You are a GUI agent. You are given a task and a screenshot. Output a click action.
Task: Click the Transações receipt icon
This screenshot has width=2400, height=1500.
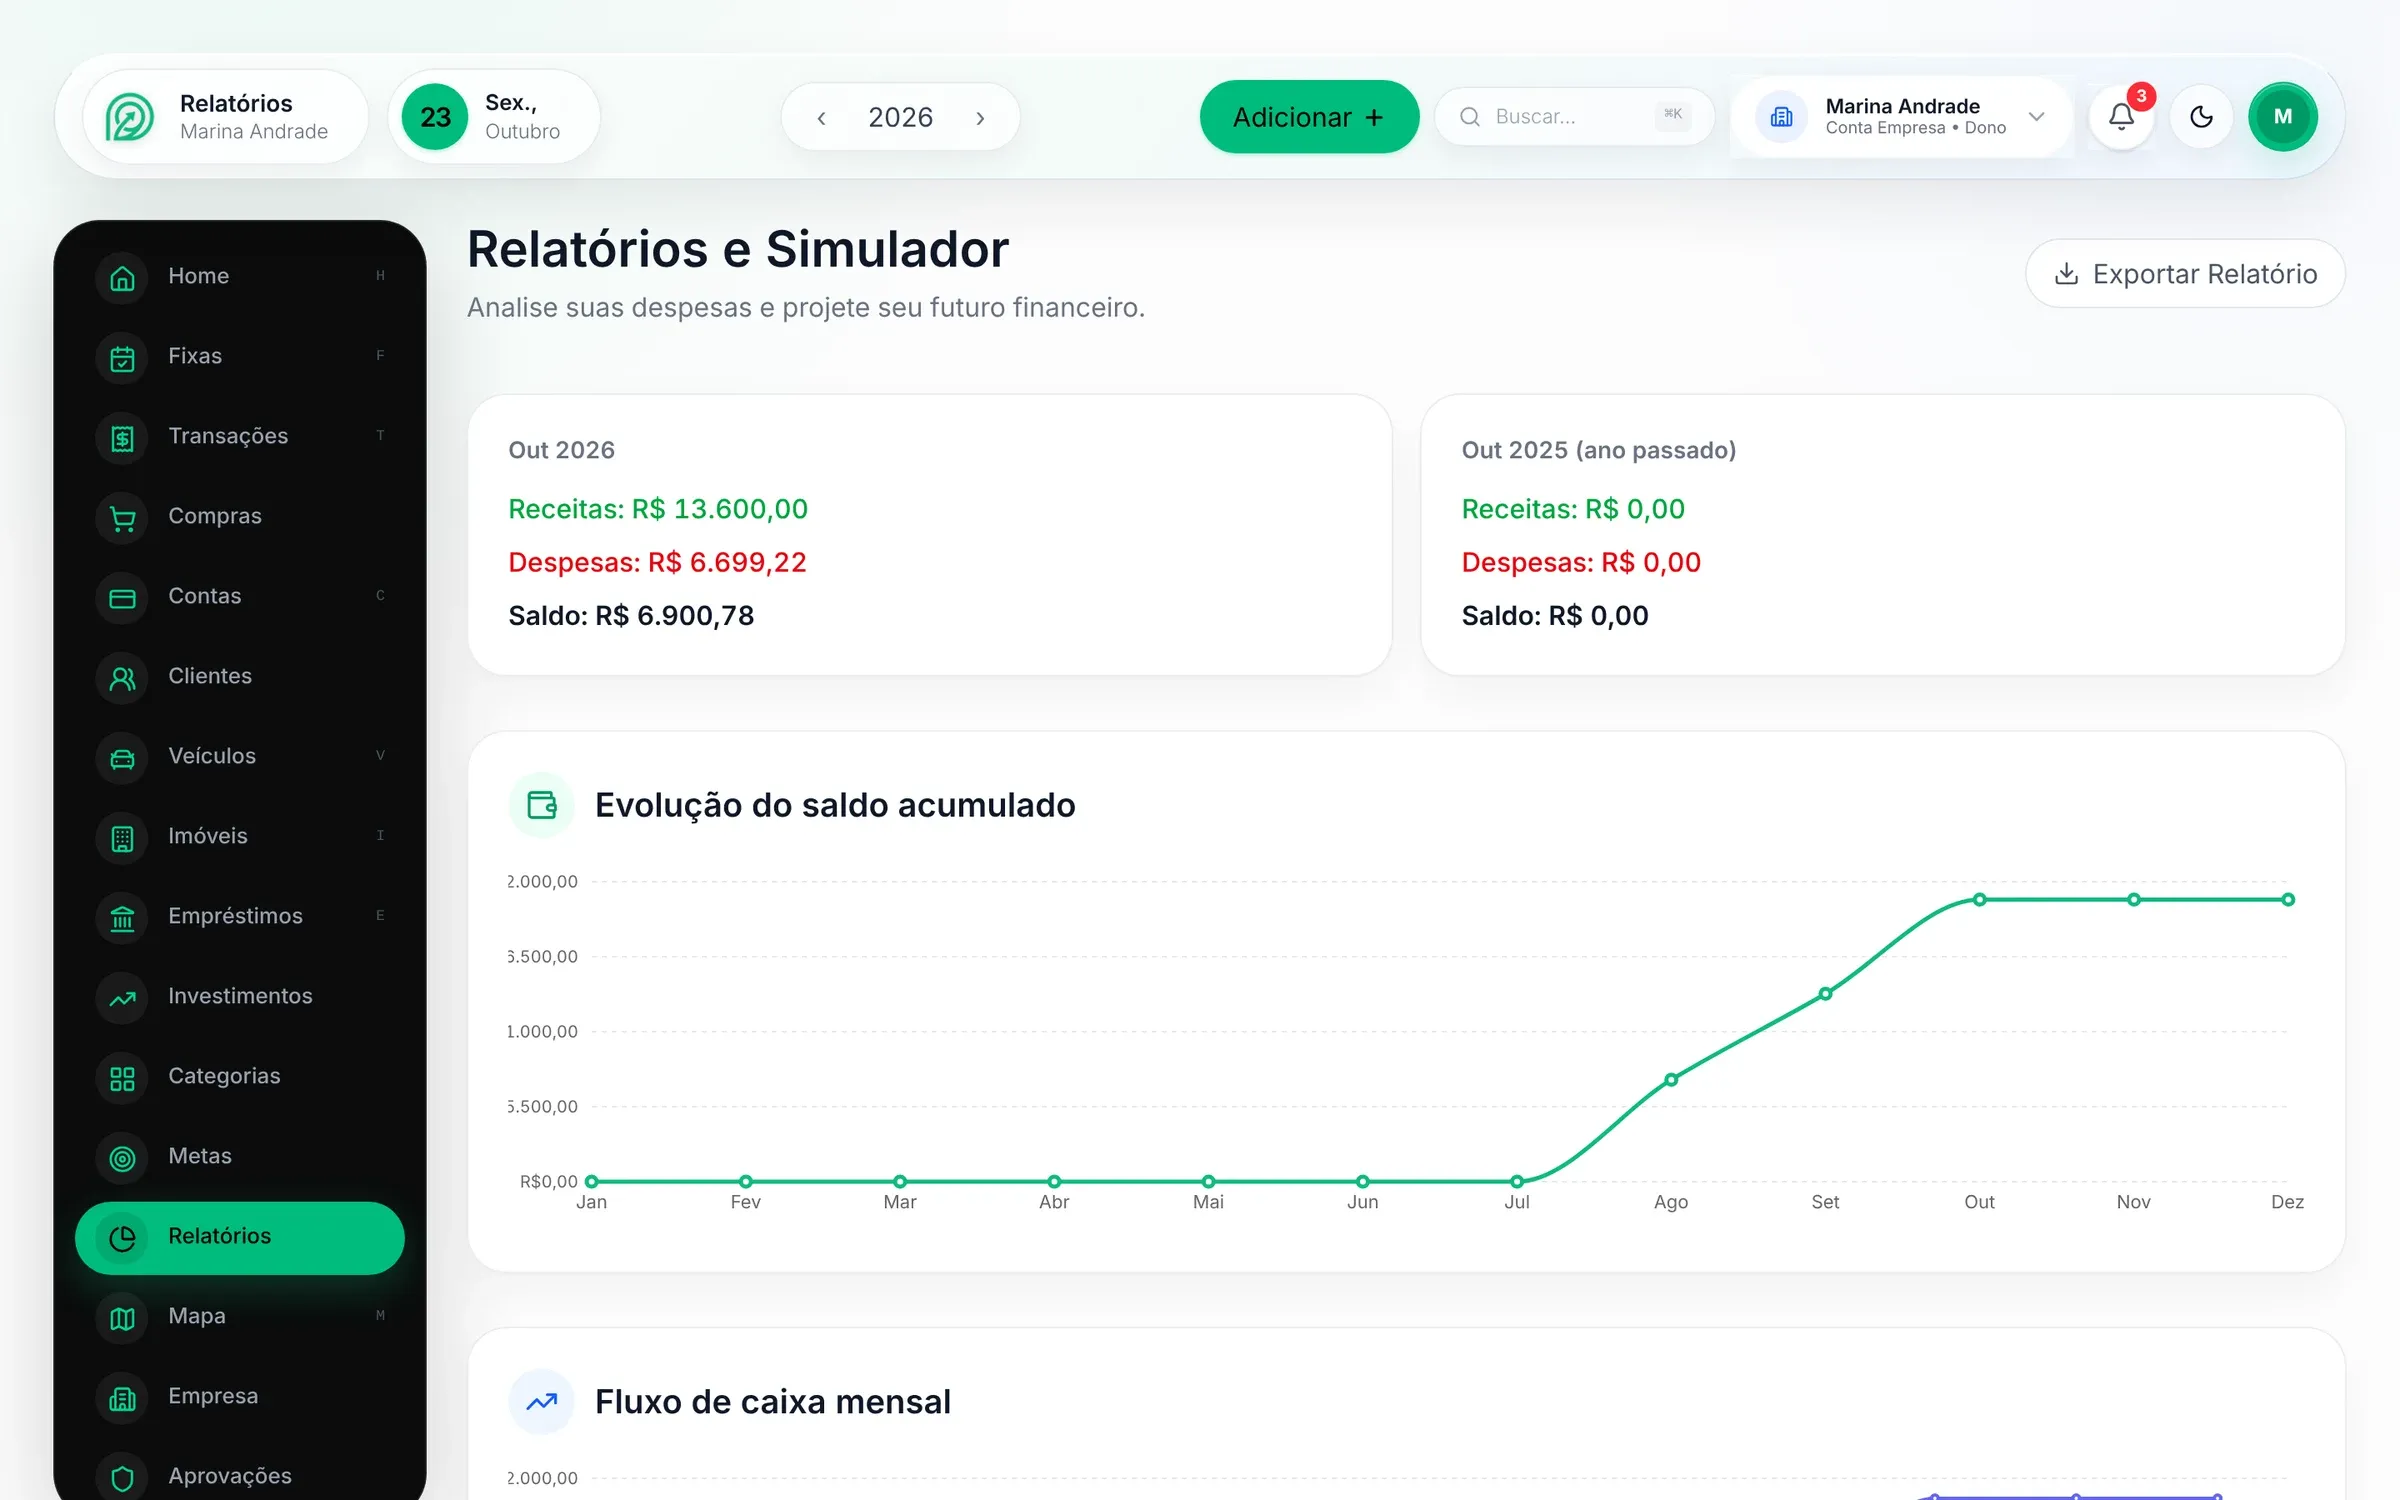tap(122, 438)
